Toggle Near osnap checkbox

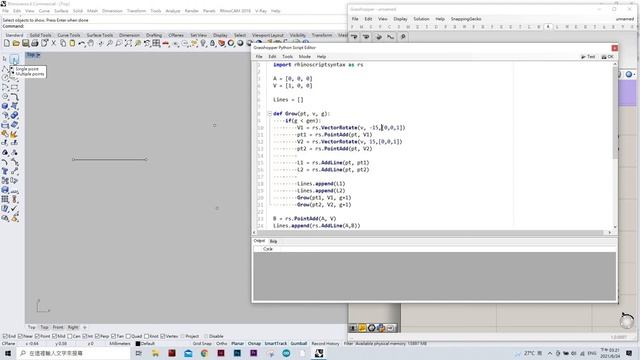[20, 336]
